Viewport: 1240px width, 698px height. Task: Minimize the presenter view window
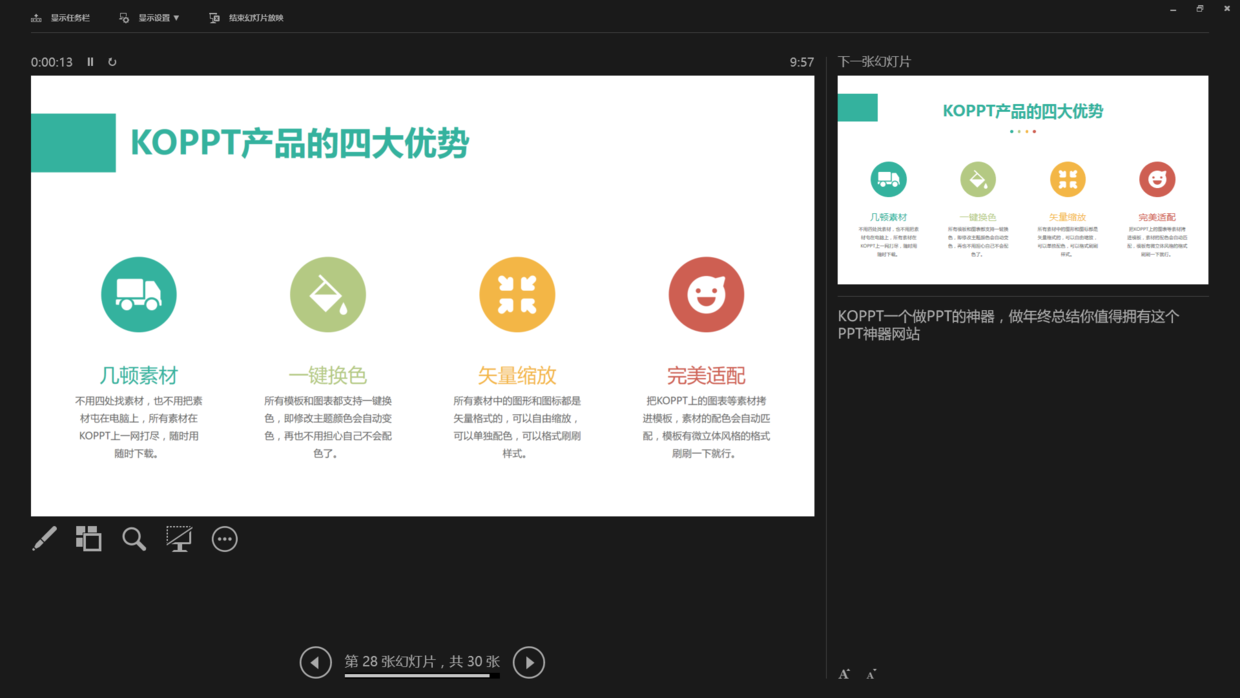click(x=1173, y=9)
